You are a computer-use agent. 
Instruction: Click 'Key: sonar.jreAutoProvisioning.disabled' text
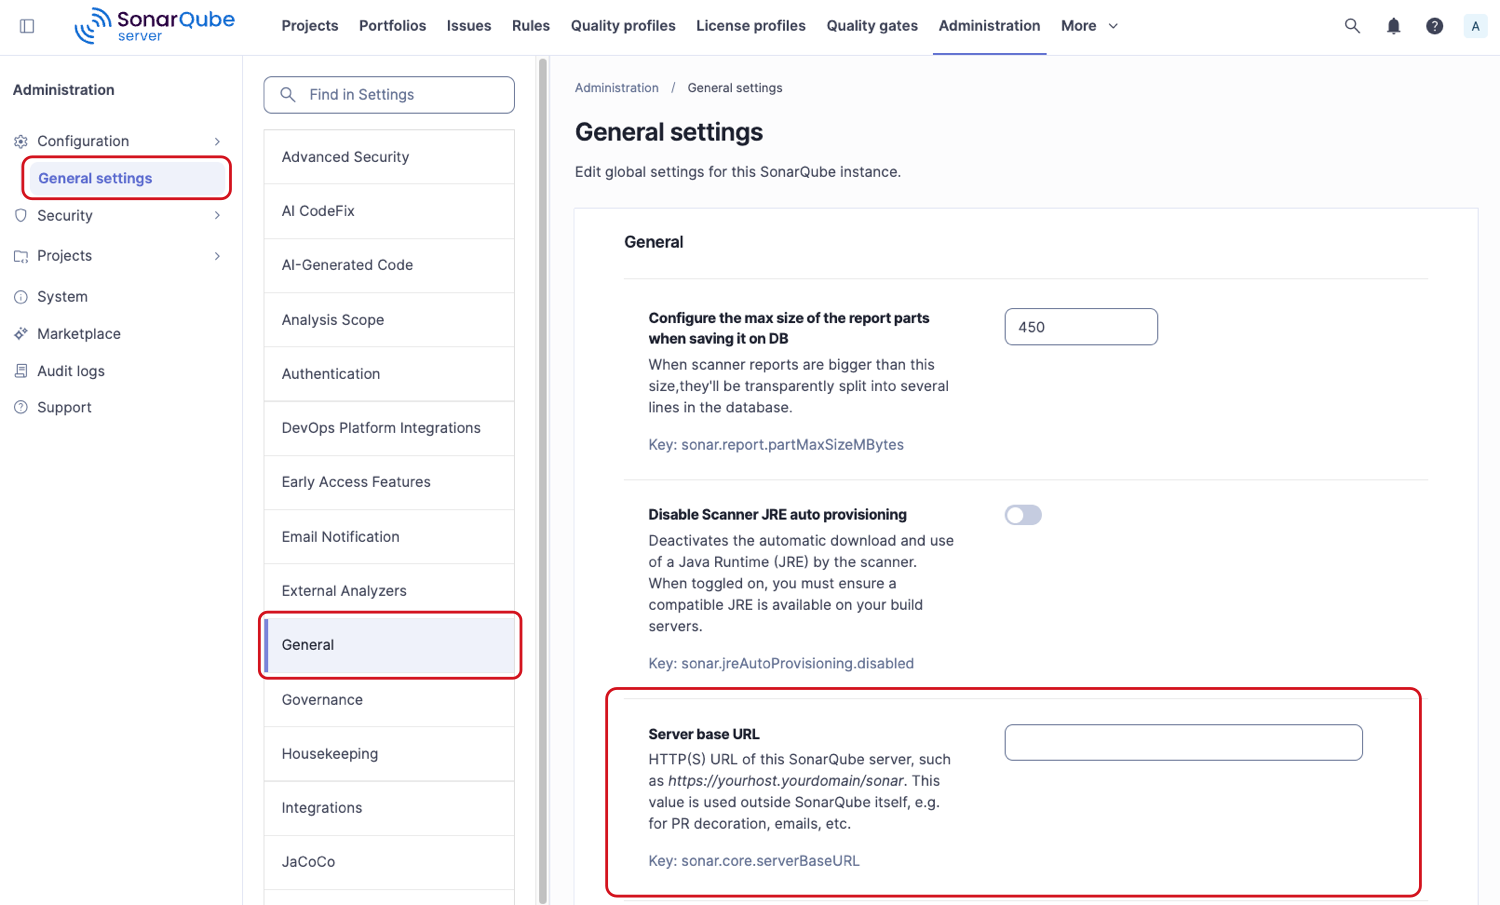[781, 664]
